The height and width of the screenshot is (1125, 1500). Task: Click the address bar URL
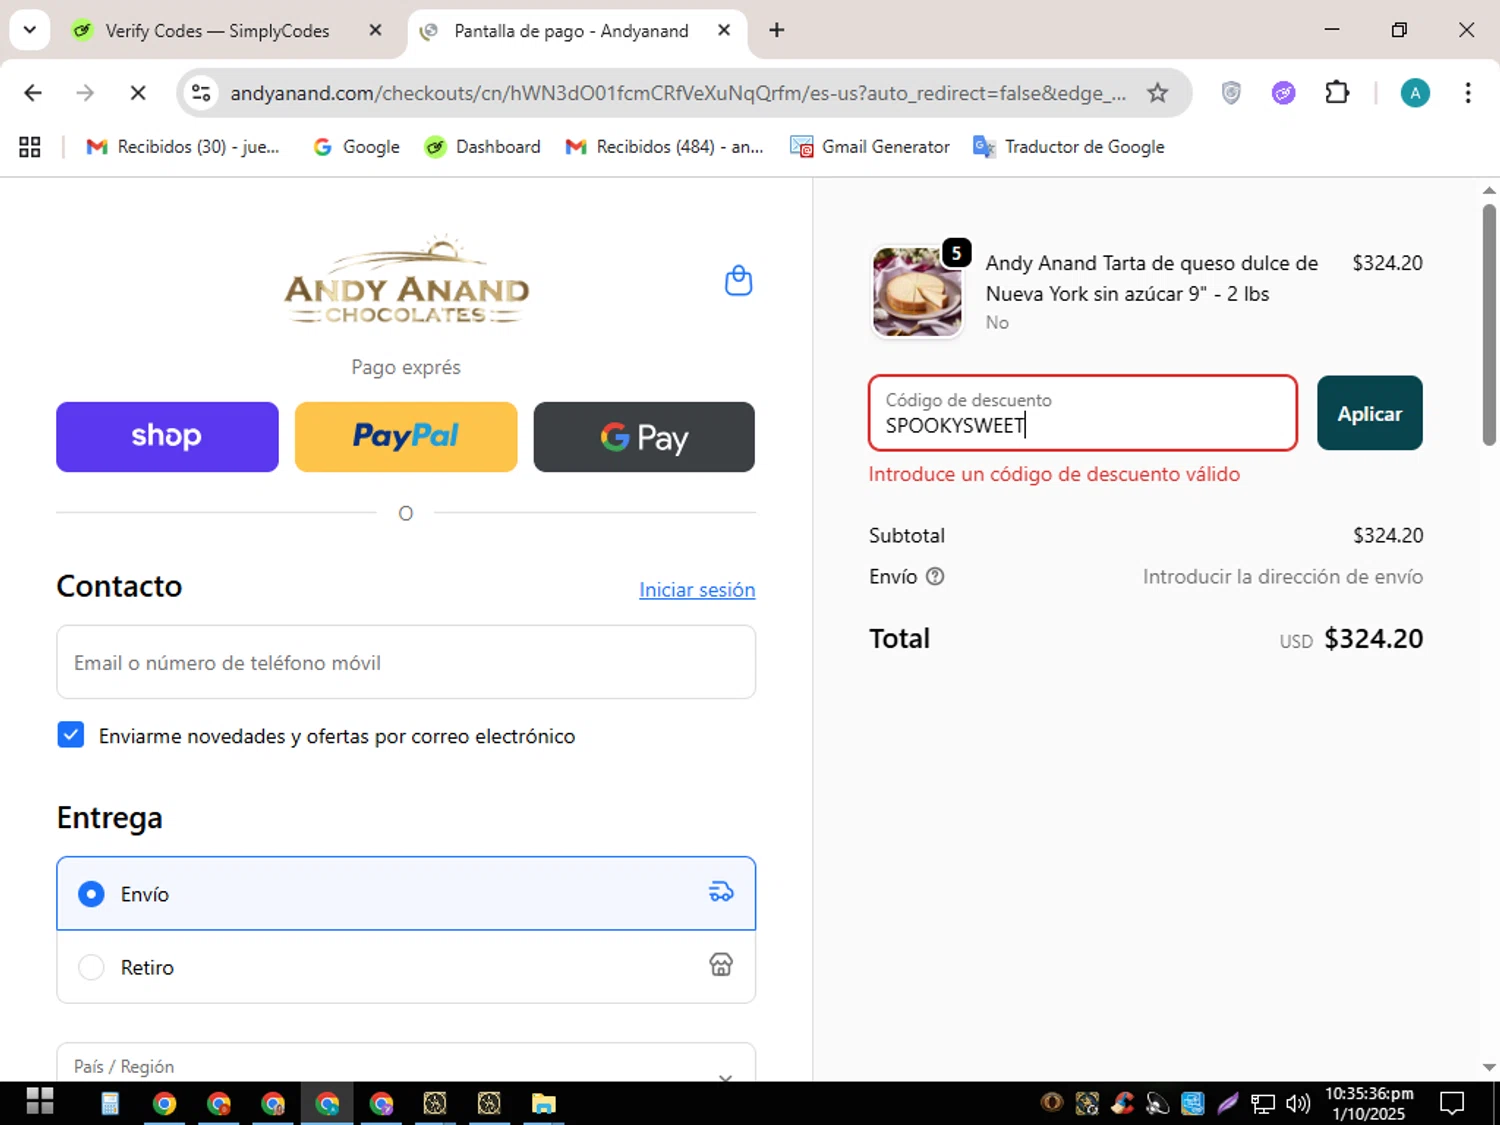click(678, 93)
